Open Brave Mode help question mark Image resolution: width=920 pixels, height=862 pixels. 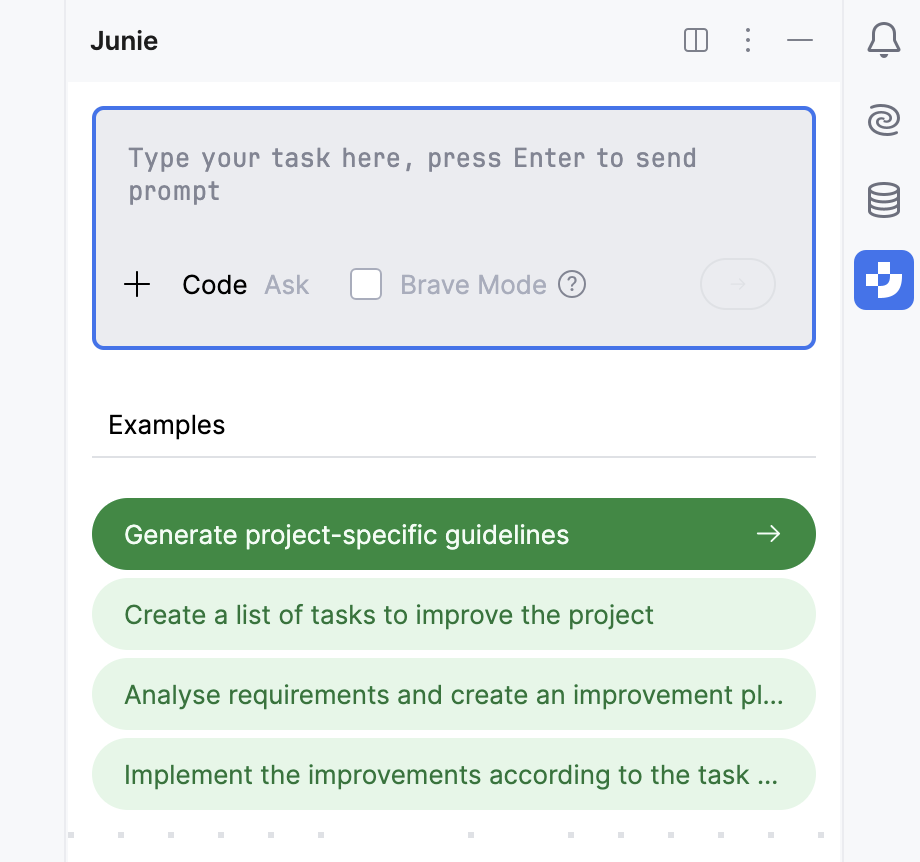571,285
